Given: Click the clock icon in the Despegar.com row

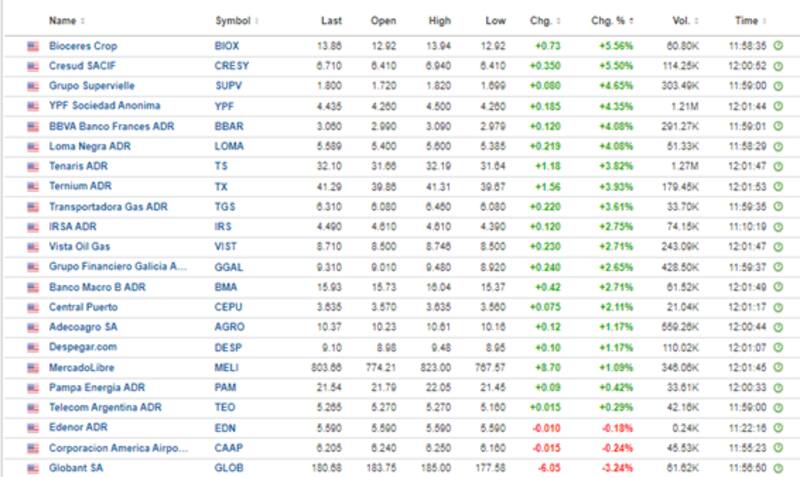Looking at the screenshot, I should point(780,347).
